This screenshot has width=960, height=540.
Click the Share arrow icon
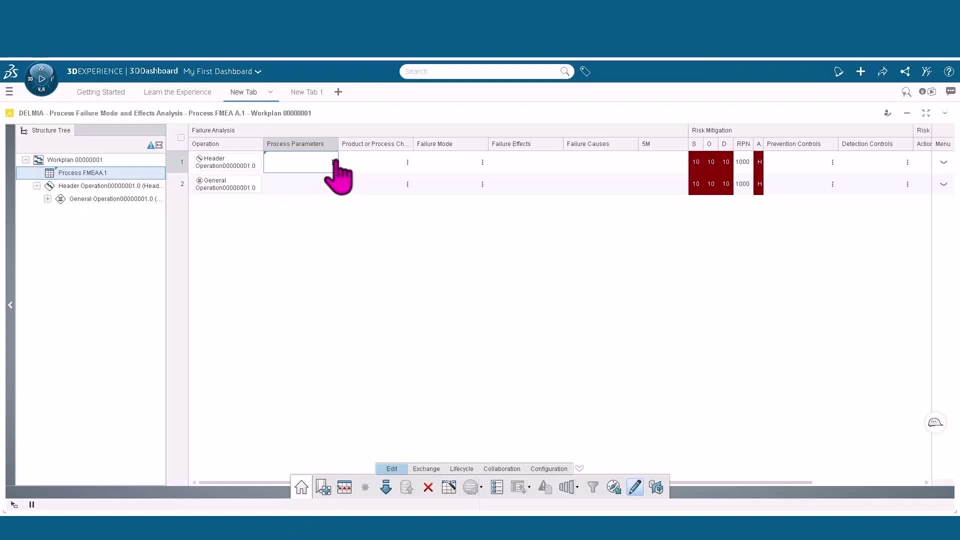pos(882,72)
